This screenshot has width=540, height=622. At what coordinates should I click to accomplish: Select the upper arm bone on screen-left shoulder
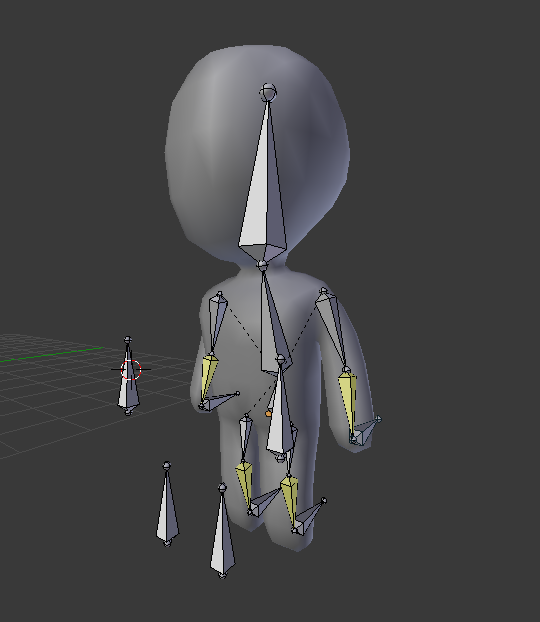pos(217,322)
